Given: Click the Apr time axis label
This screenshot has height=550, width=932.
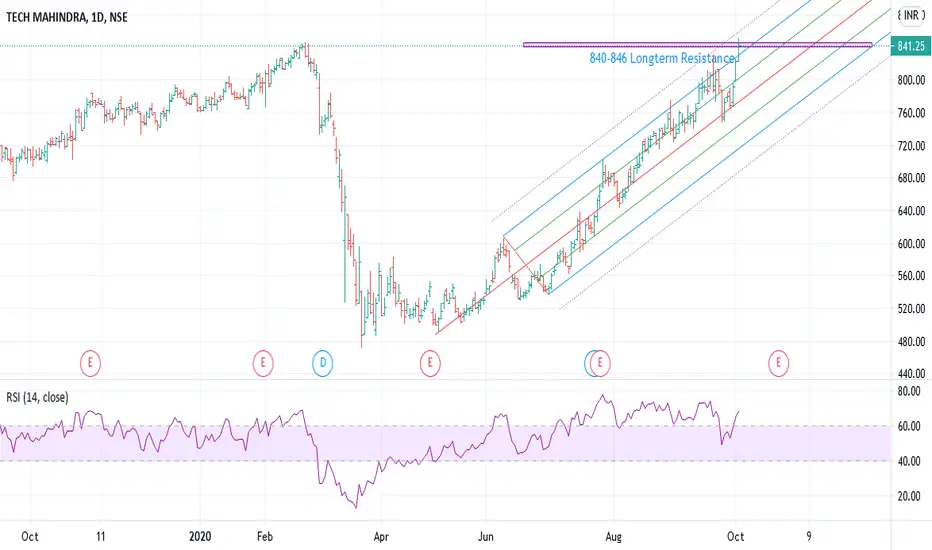Looking at the screenshot, I should [x=381, y=536].
